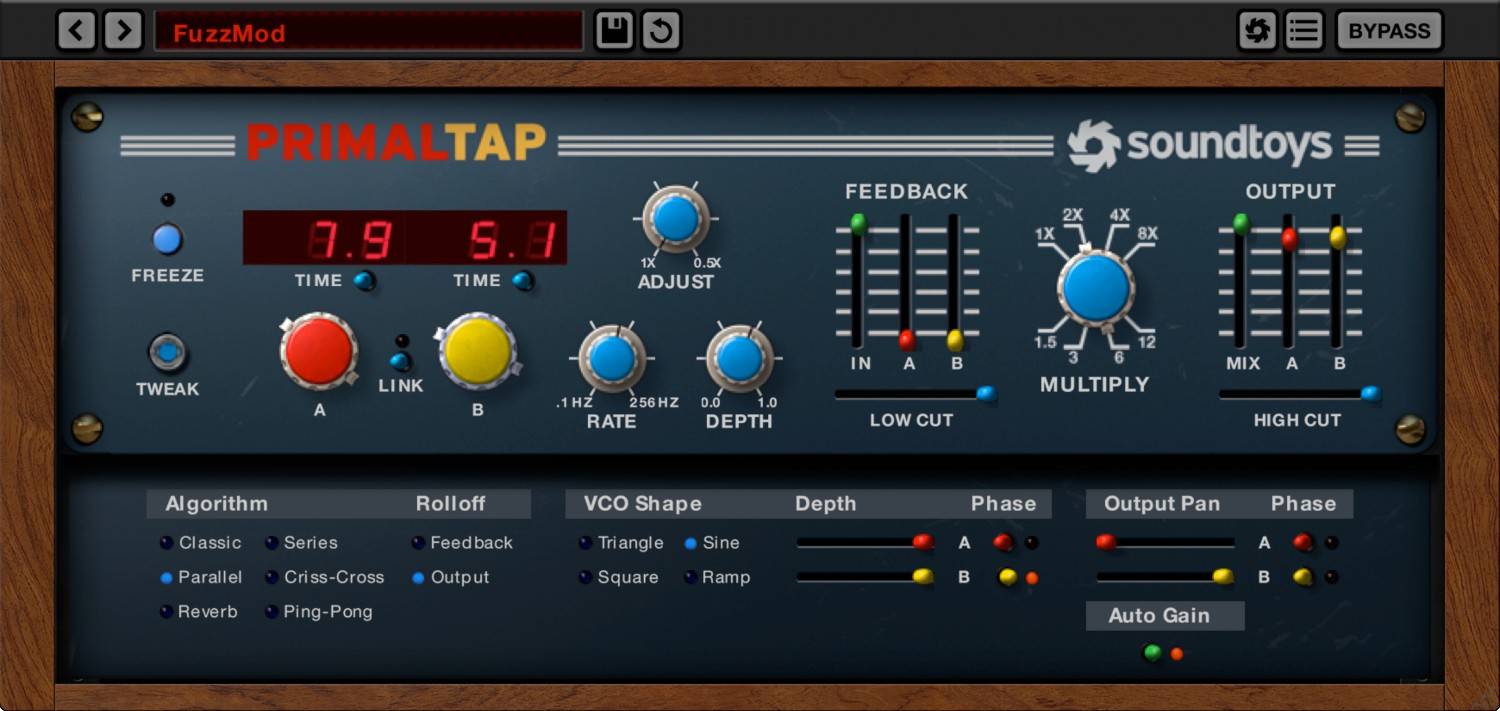1500x711 pixels.
Task: Enable the FREEZE switch
Action: coord(167,239)
